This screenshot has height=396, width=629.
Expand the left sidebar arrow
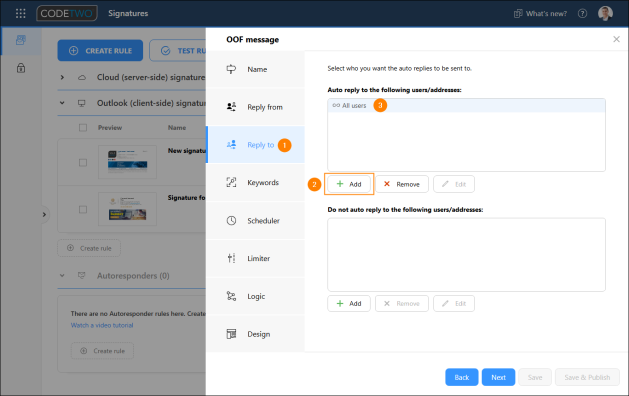[44, 215]
